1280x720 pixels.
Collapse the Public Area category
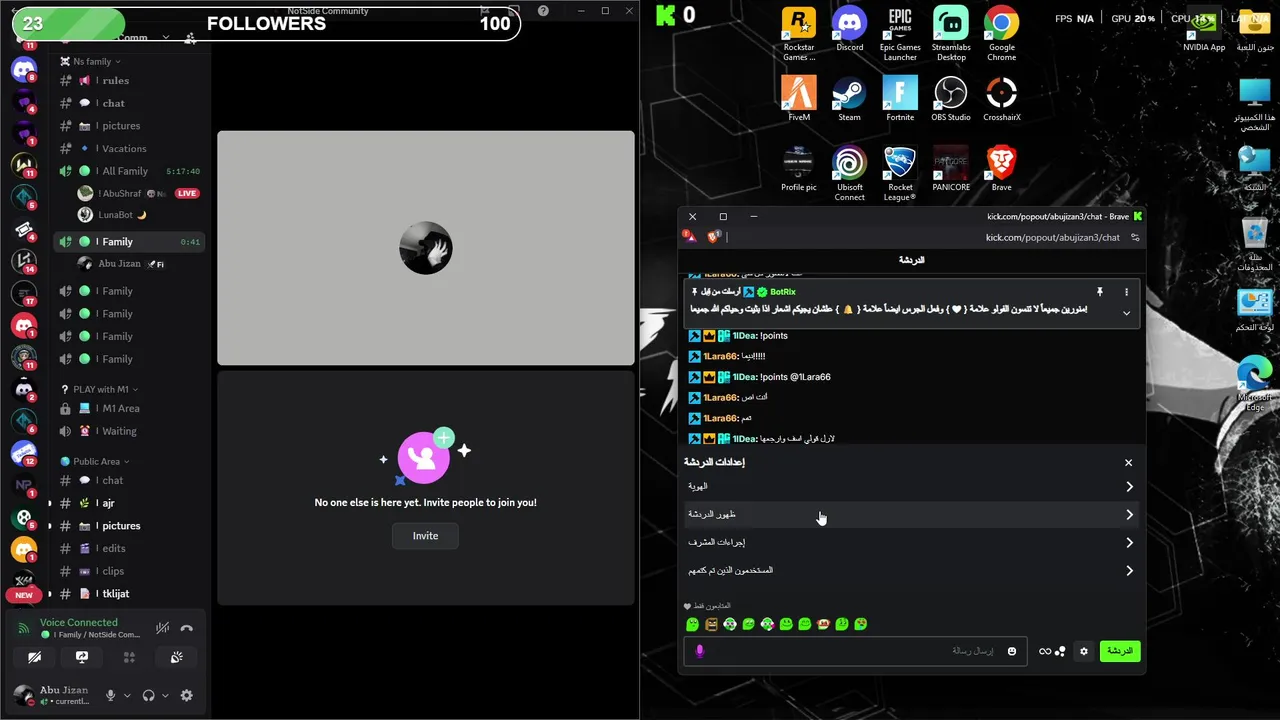click(96, 461)
